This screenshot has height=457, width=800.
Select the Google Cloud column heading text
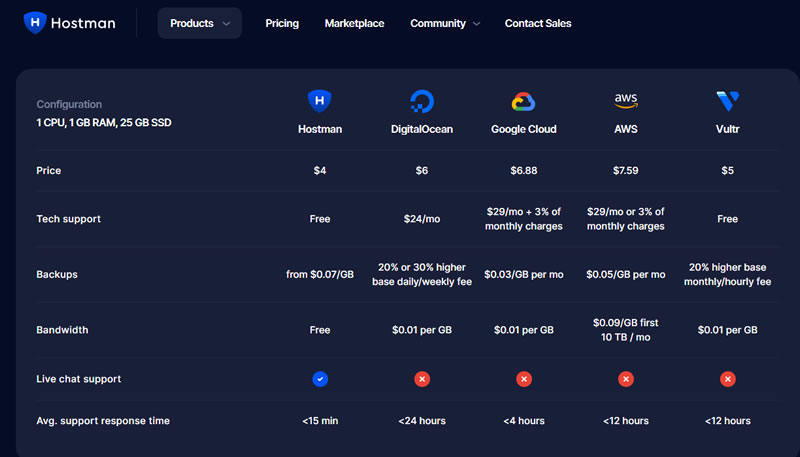tap(524, 129)
